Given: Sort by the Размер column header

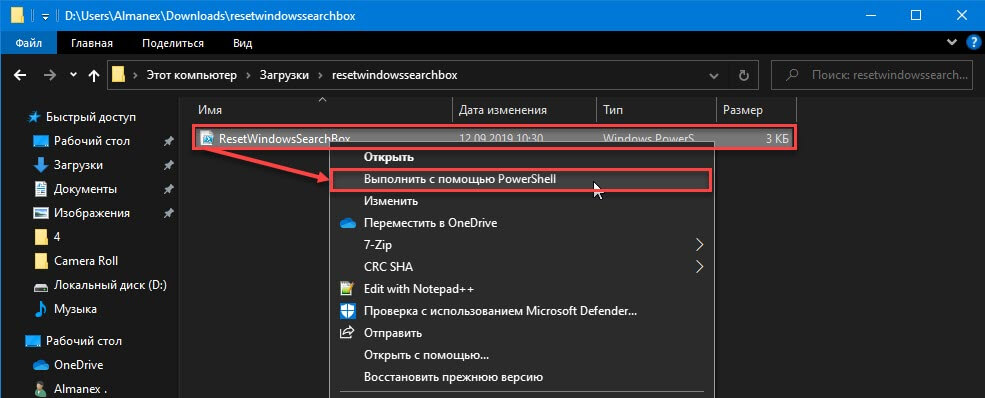Looking at the screenshot, I should (756, 110).
